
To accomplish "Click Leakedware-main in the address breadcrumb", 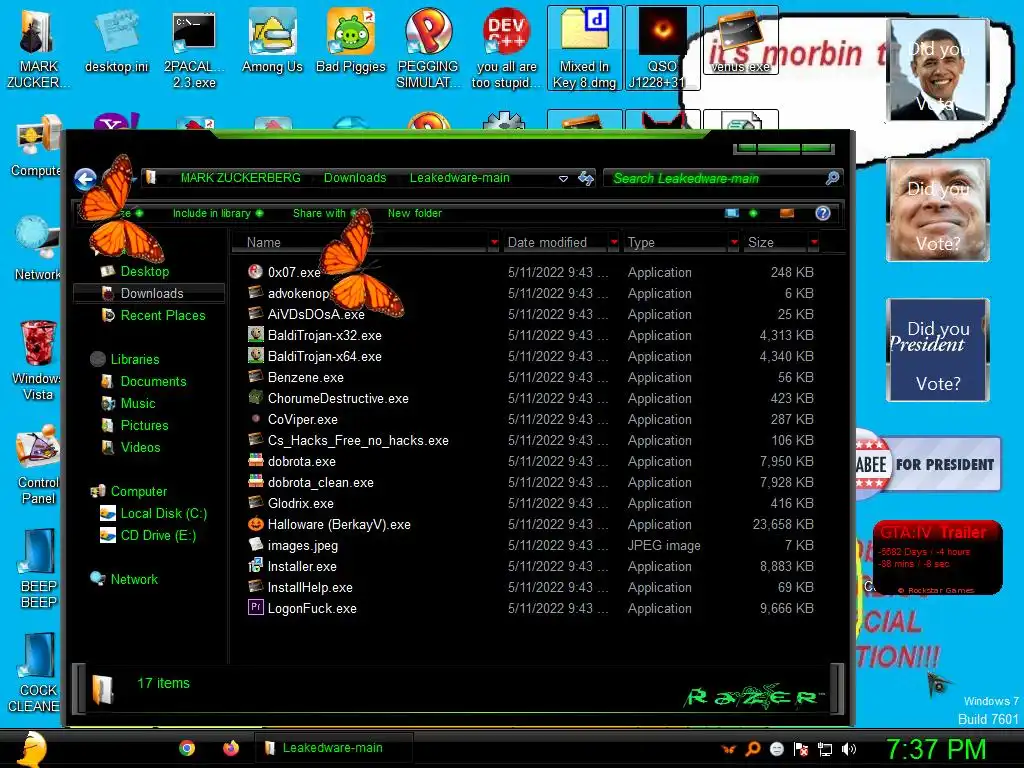I will [460, 178].
